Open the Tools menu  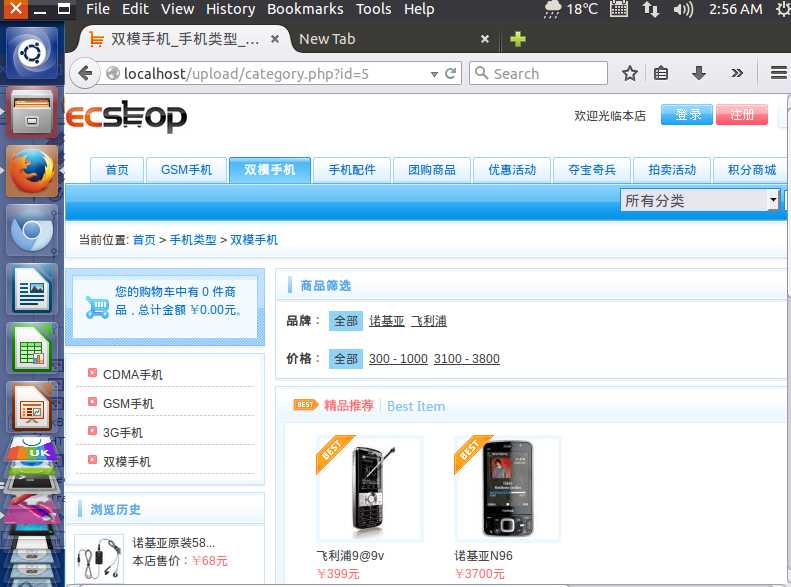click(373, 9)
